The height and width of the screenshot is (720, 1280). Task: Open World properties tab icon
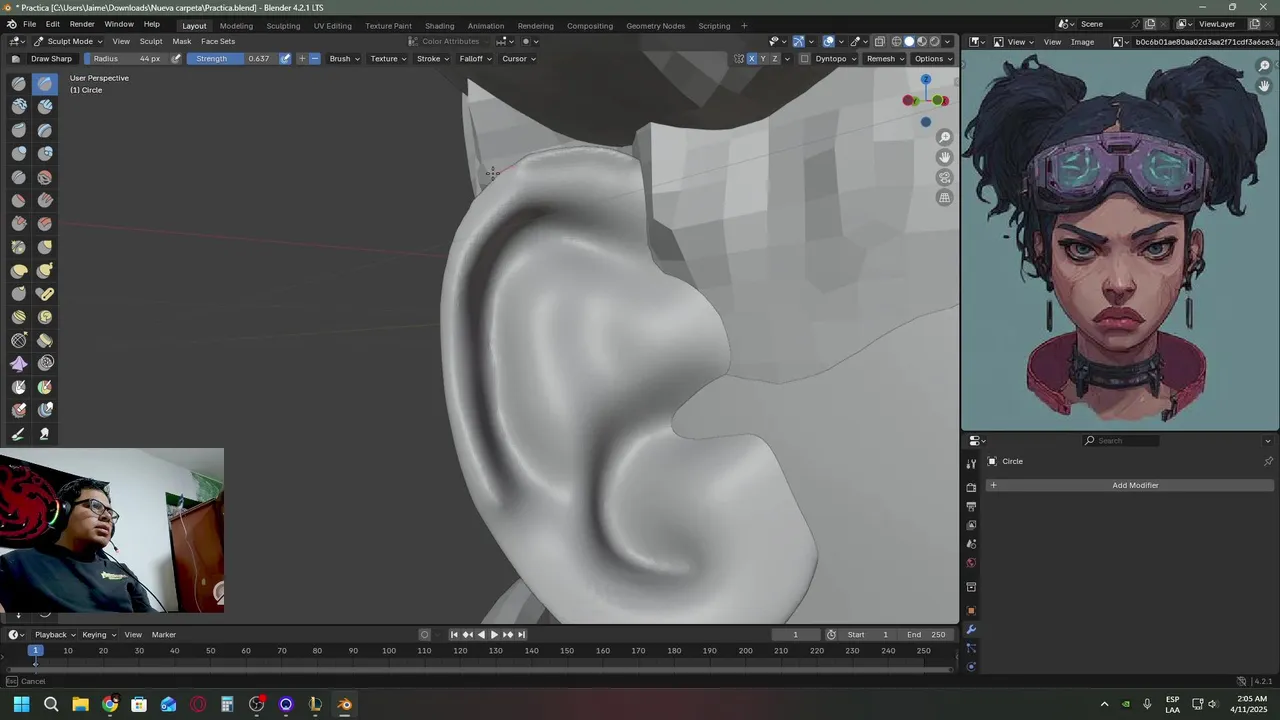(971, 563)
